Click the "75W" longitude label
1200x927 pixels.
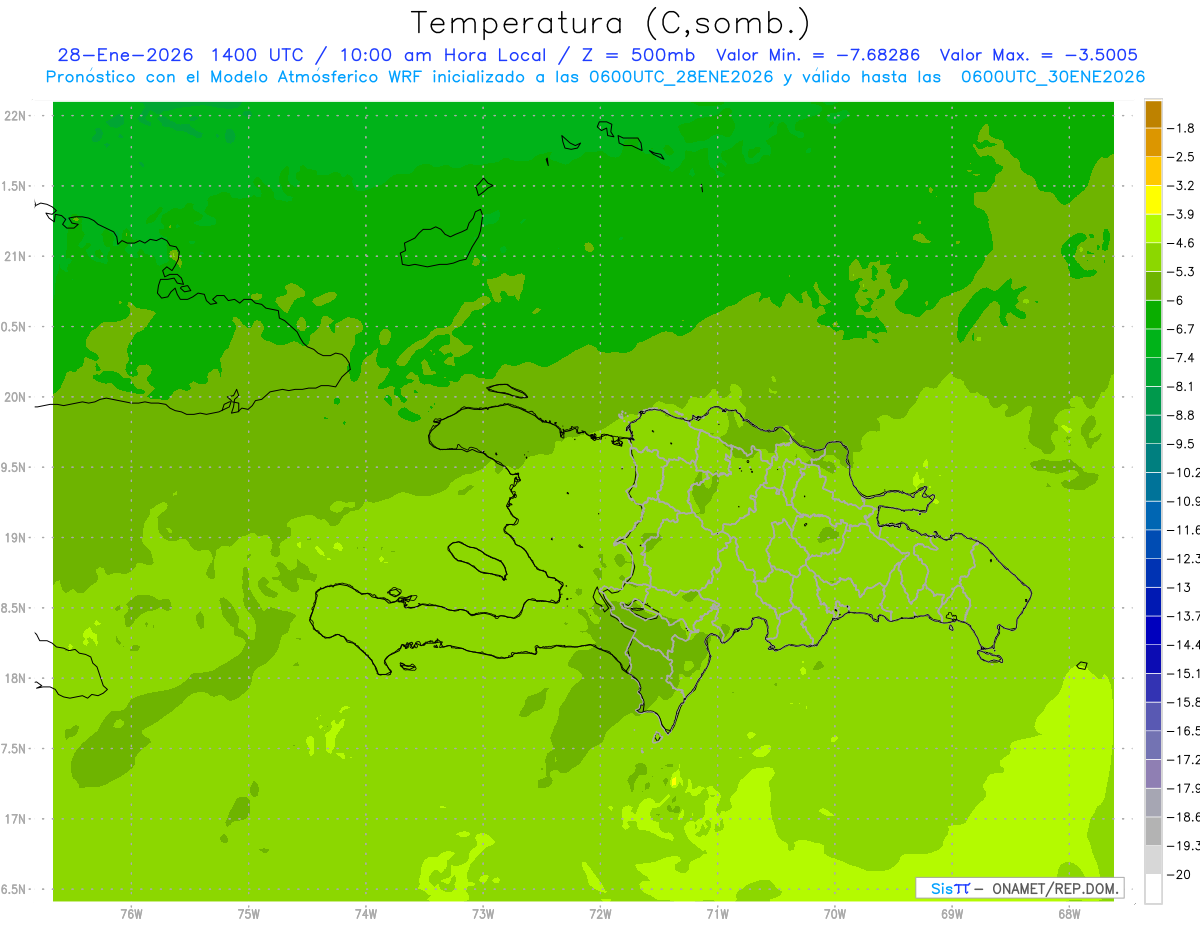pyautogui.click(x=249, y=914)
